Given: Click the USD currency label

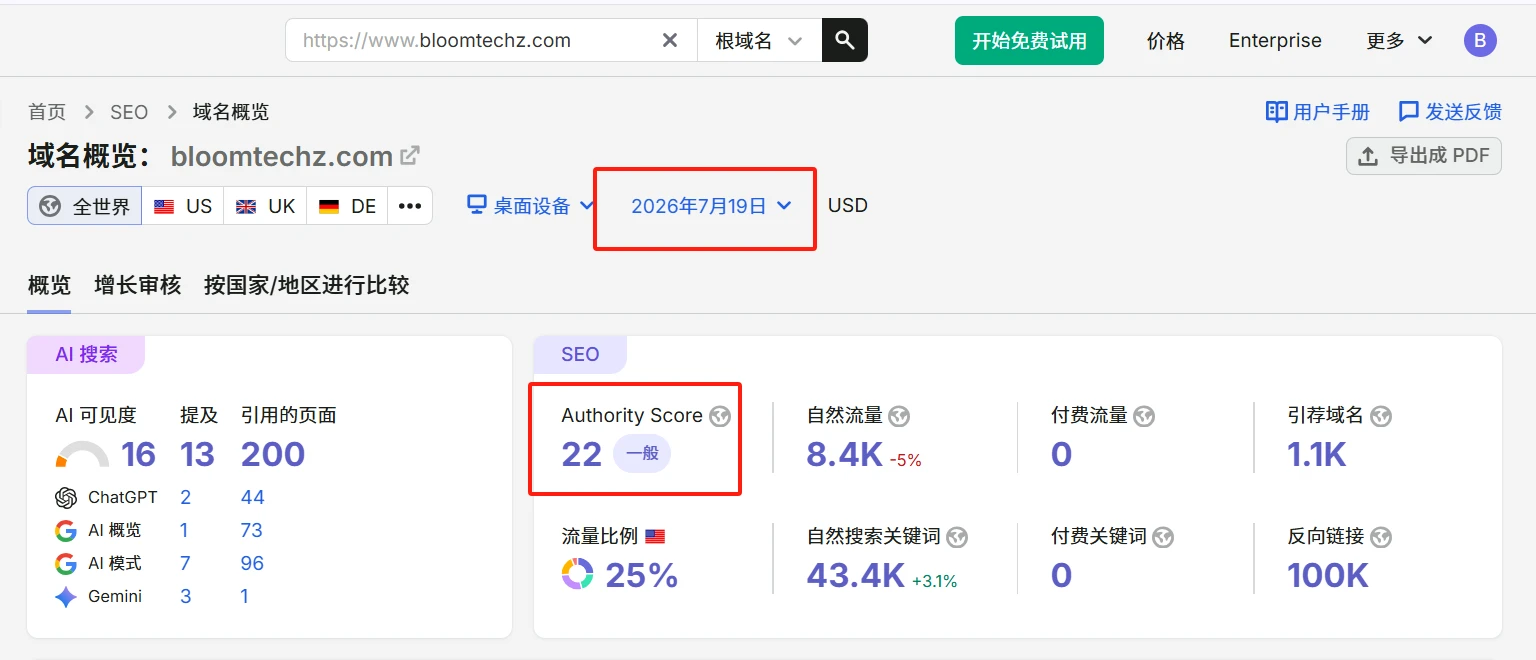Looking at the screenshot, I should click(x=848, y=206).
